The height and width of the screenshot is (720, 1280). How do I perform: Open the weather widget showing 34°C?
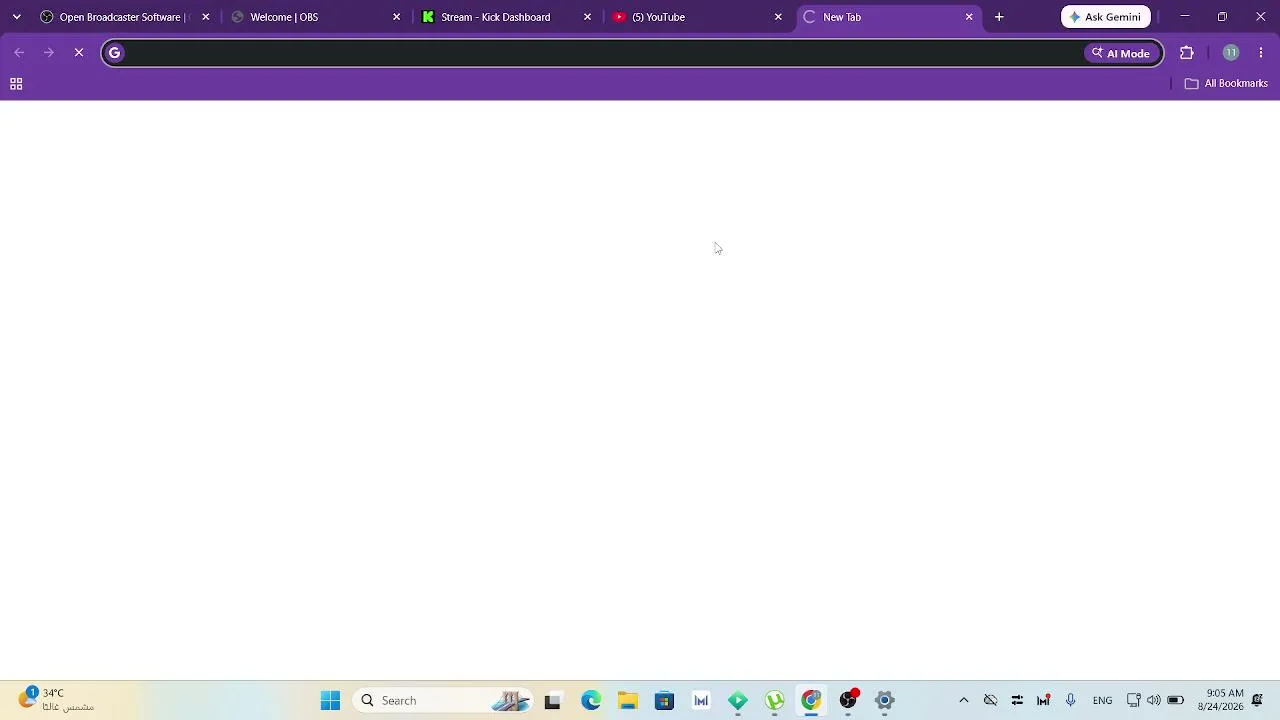click(58, 700)
